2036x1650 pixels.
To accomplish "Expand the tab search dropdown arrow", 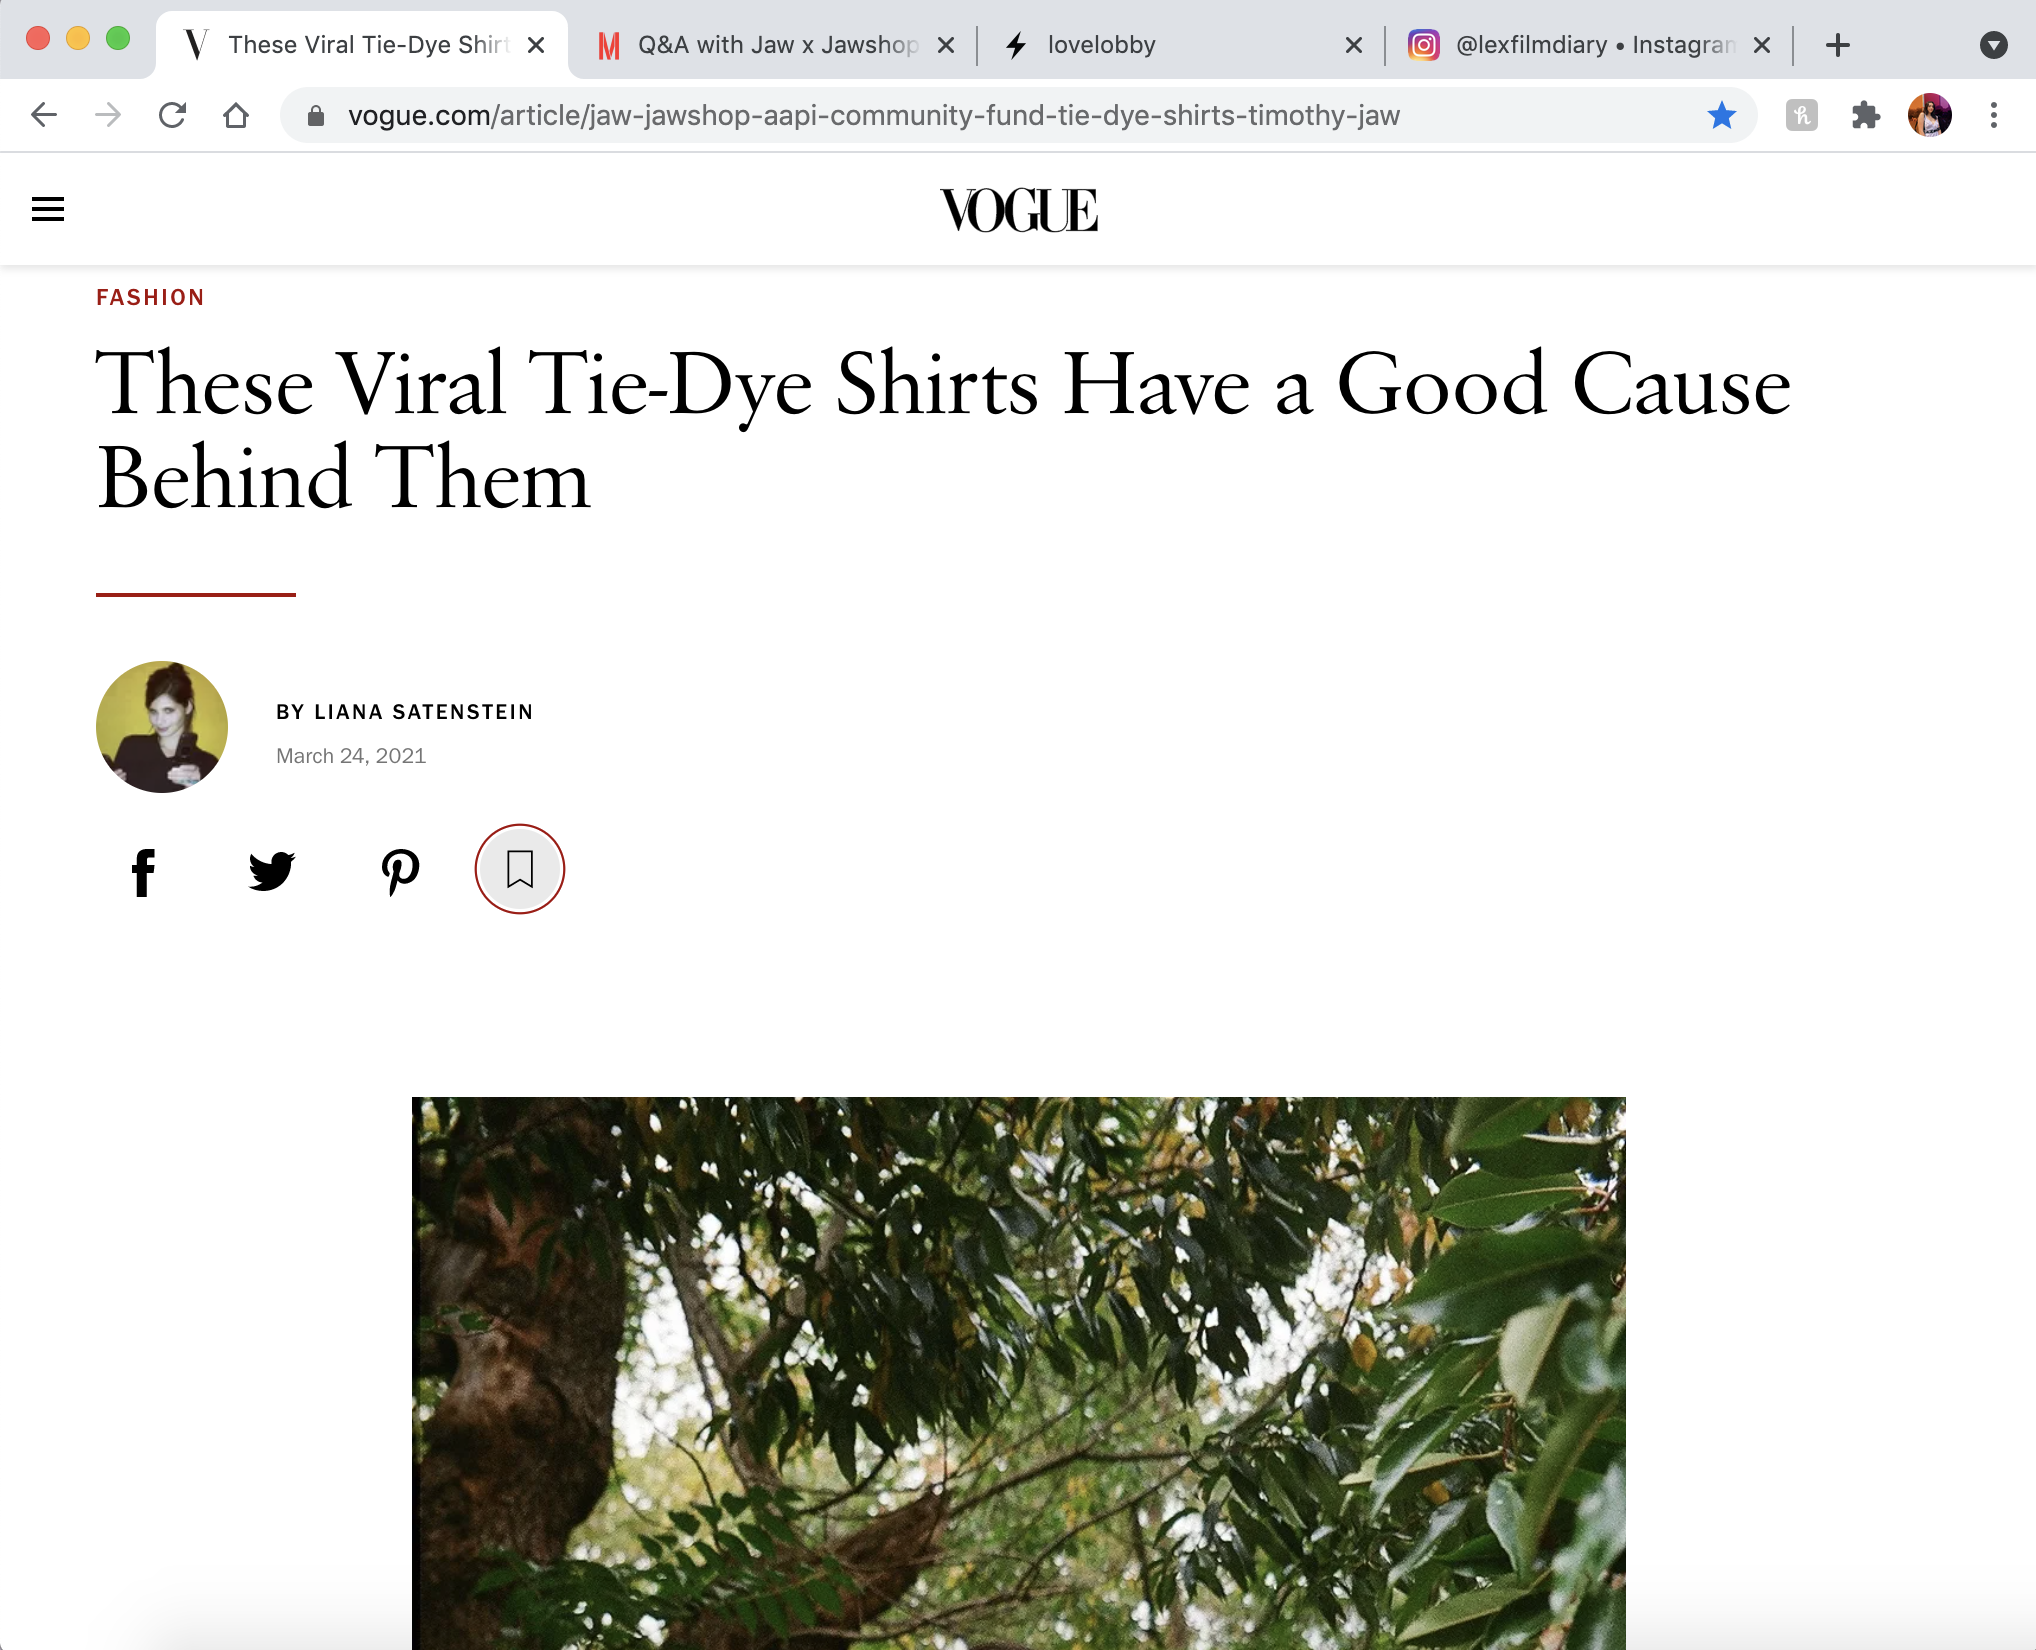I will click(x=1993, y=45).
